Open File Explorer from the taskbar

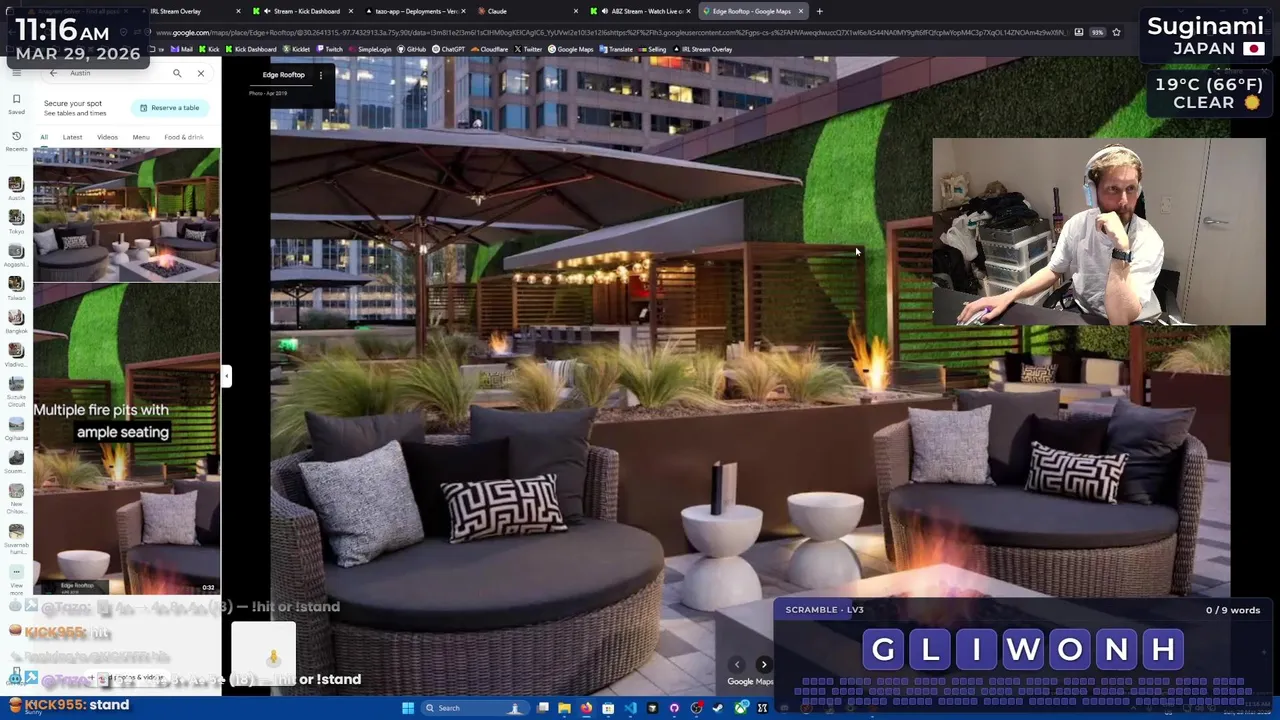point(564,708)
